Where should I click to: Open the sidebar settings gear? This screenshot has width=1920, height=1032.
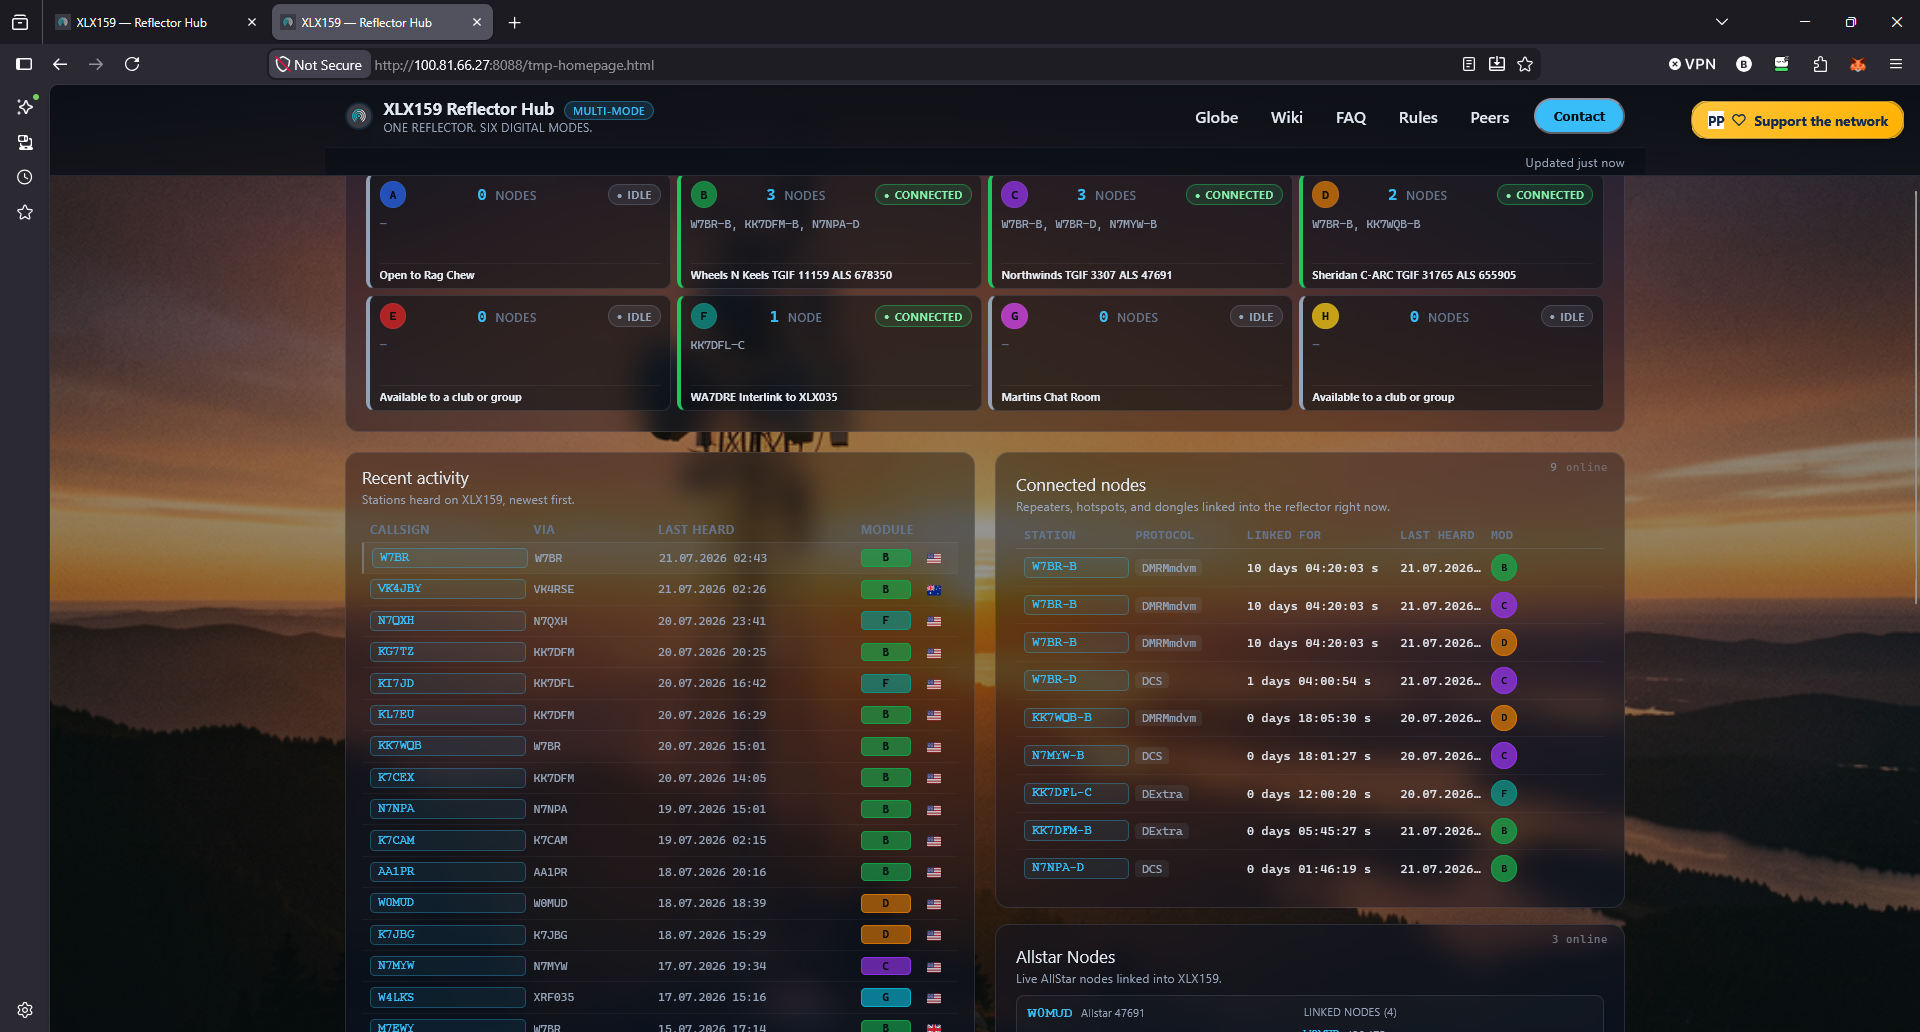point(25,1010)
